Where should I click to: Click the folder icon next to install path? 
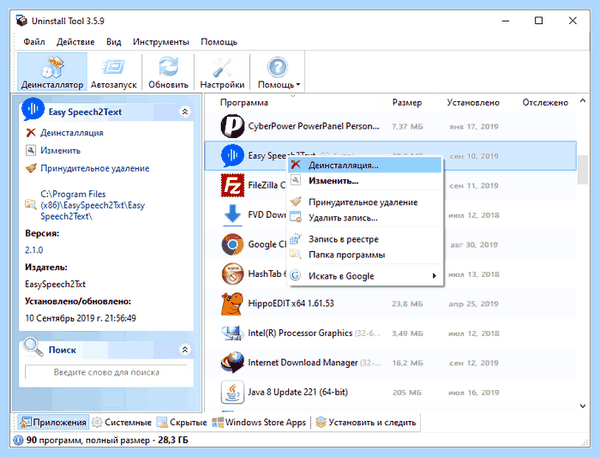click(x=30, y=204)
